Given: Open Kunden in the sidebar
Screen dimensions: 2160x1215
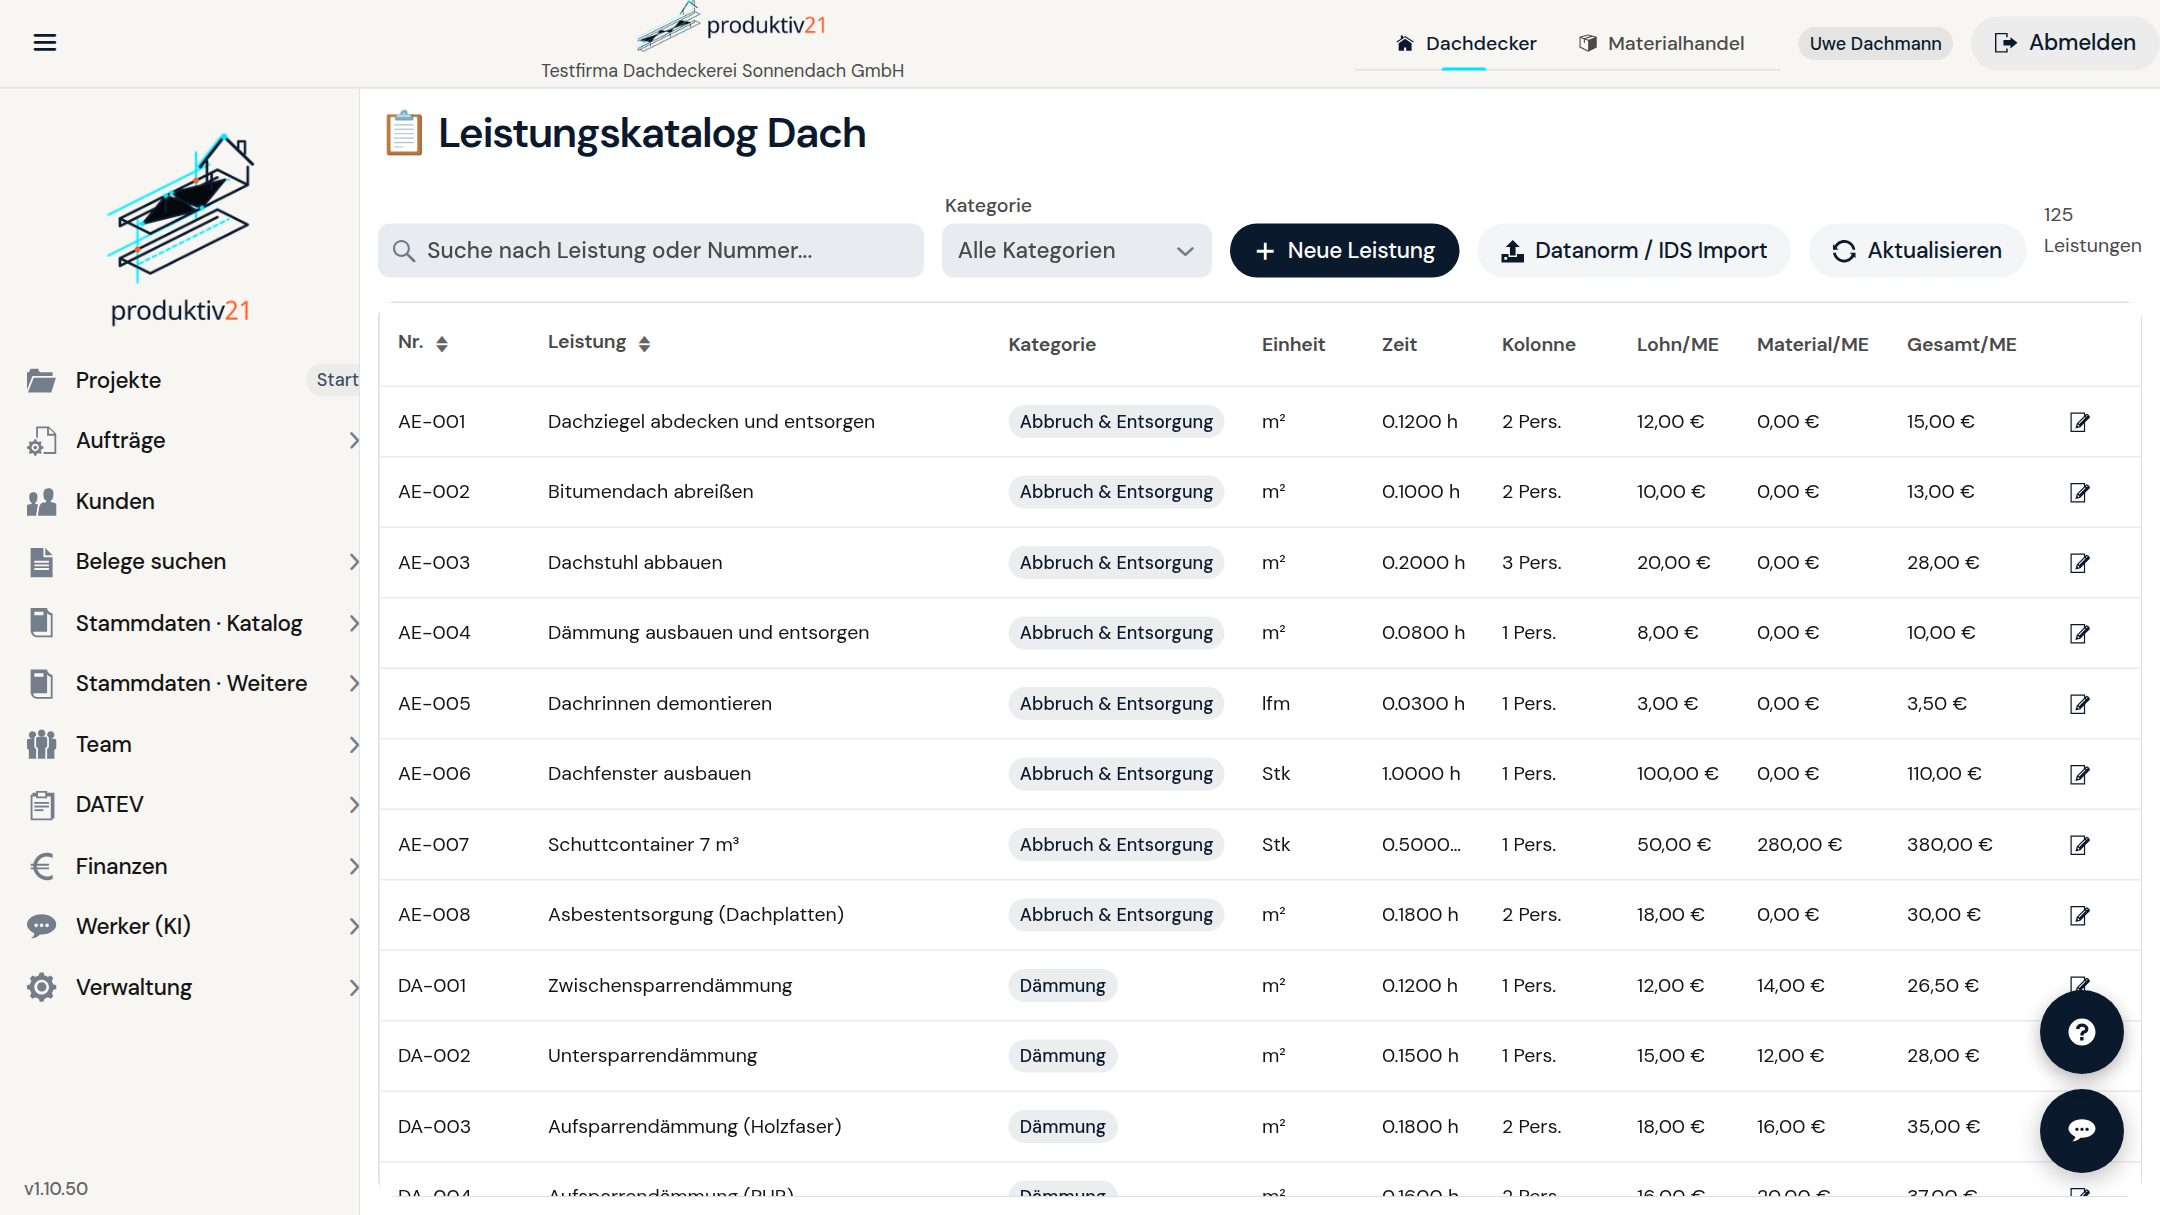Looking at the screenshot, I should pos(115,501).
